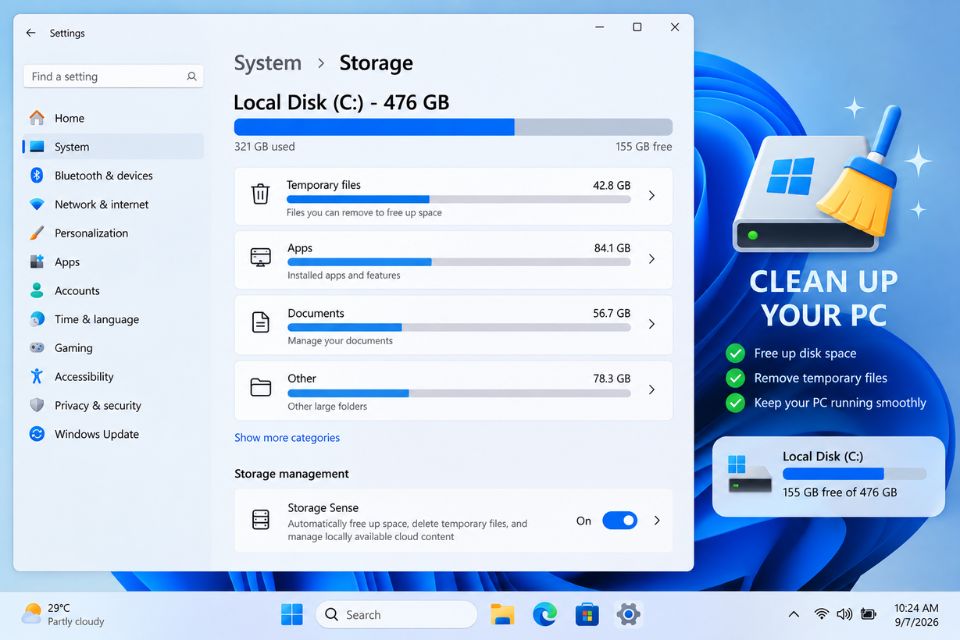The height and width of the screenshot is (640, 960).
Task: Open Bluetooth & devices settings
Action: pos(113,176)
